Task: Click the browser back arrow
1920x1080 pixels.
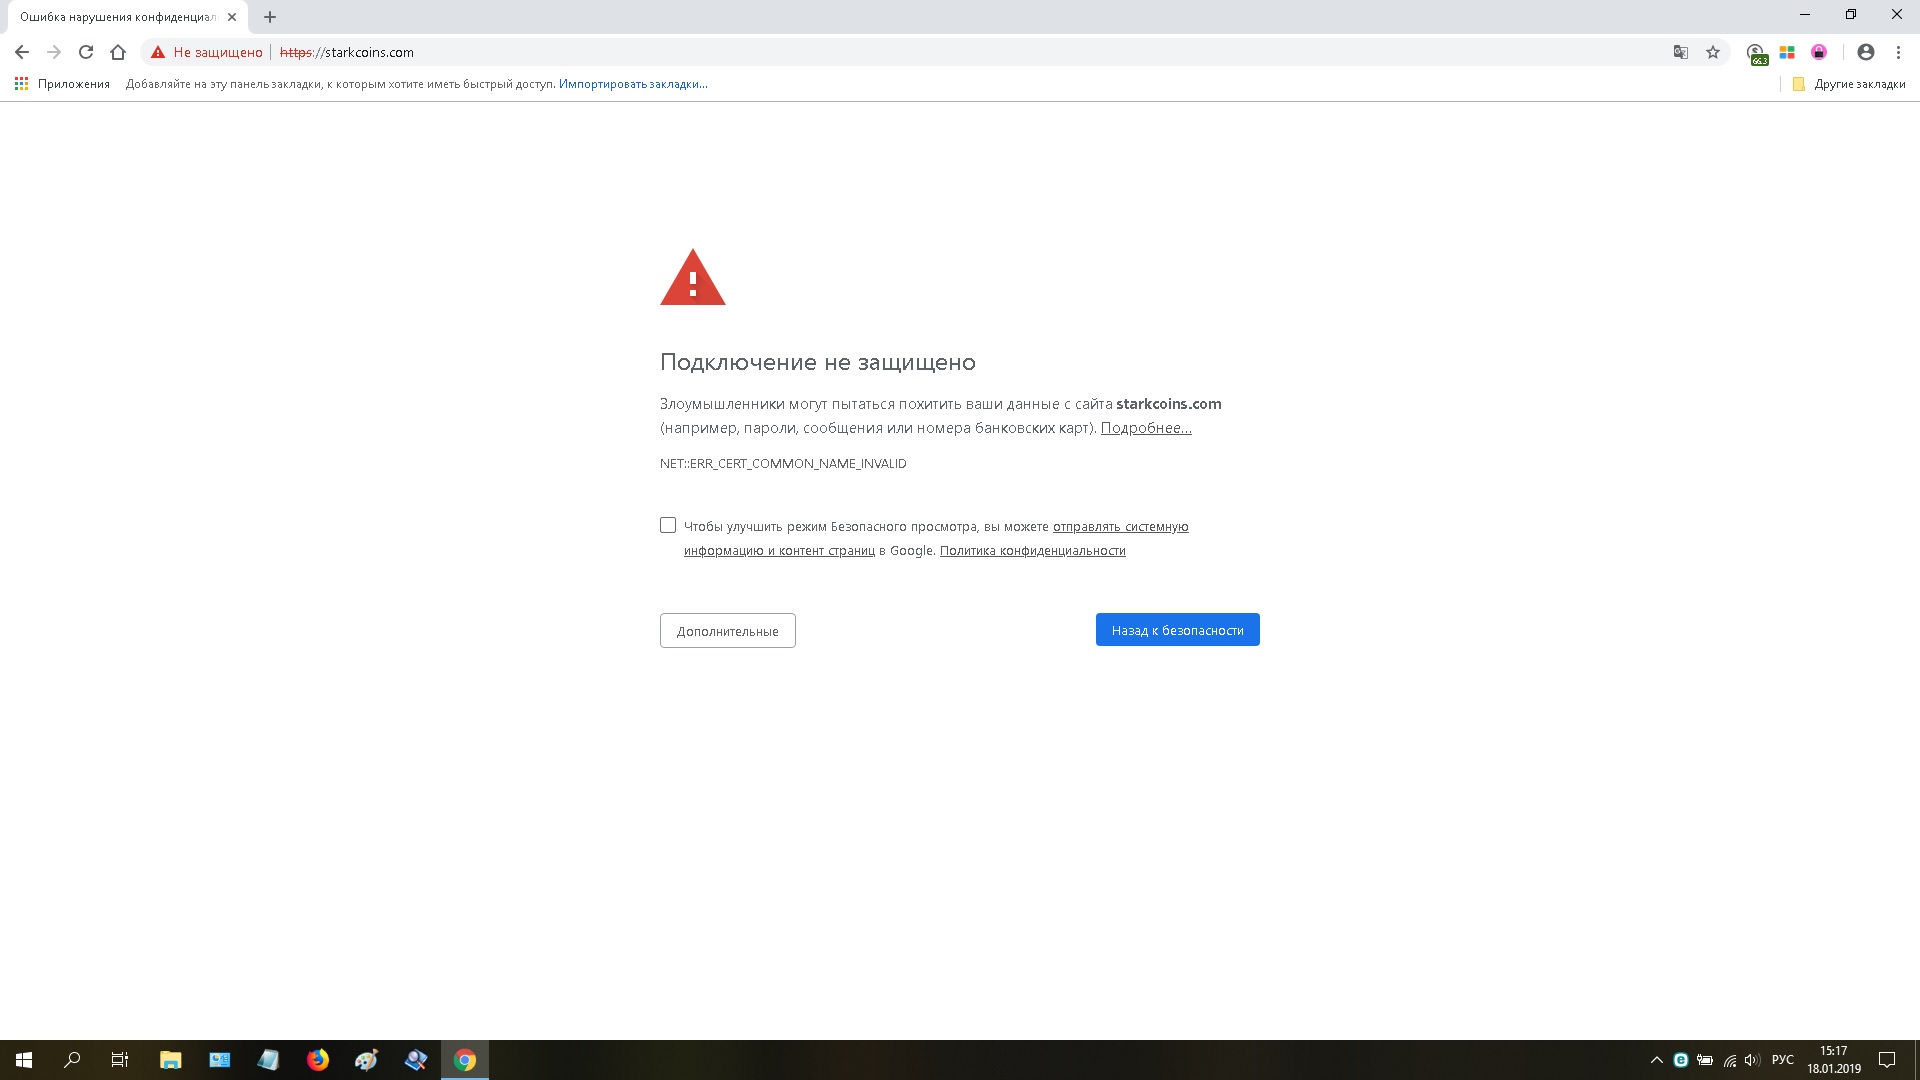Action: (x=22, y=52)
